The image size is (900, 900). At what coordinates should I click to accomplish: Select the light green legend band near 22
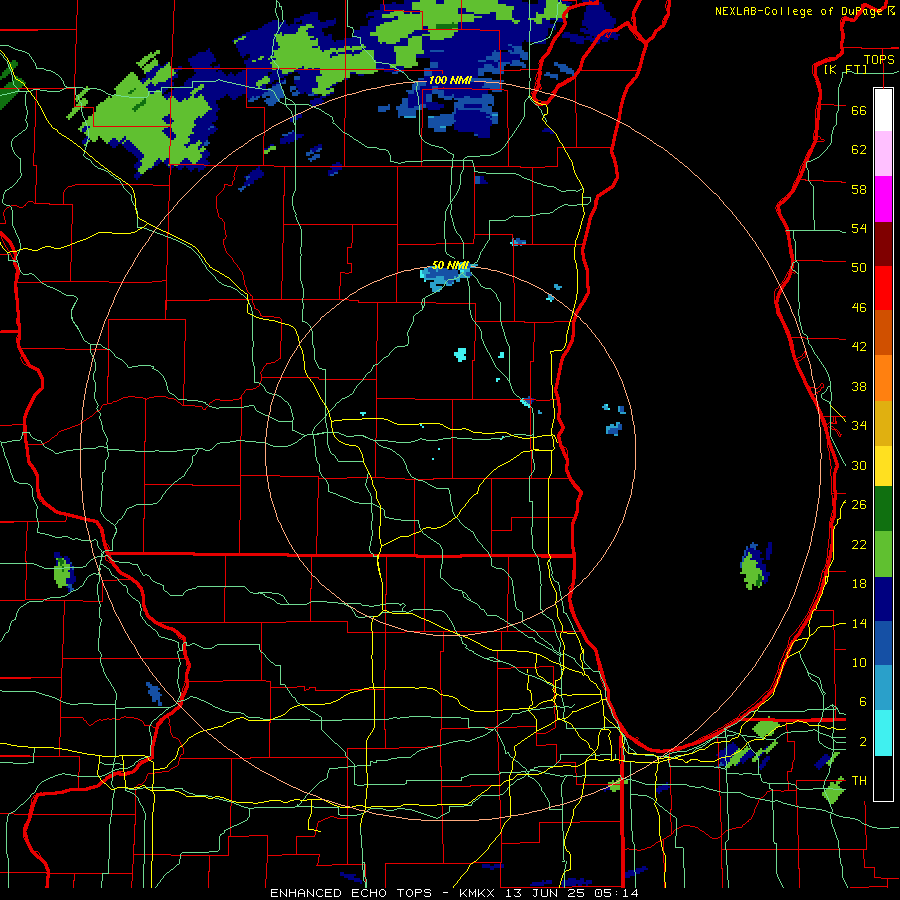883,554
